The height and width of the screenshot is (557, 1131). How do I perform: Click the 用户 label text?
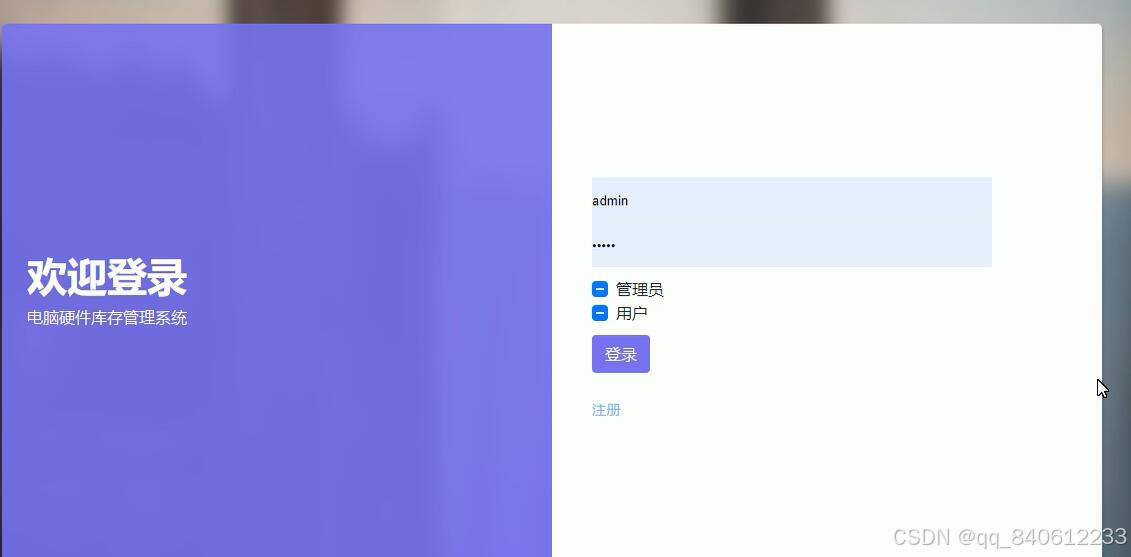click(631, 313)
